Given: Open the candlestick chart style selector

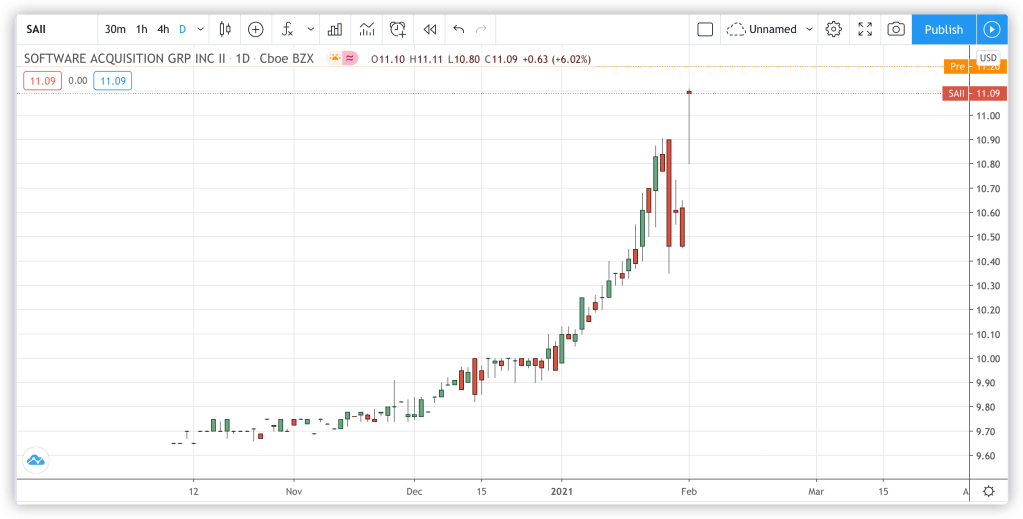Looking at the screenshot, I should (225, 29).
